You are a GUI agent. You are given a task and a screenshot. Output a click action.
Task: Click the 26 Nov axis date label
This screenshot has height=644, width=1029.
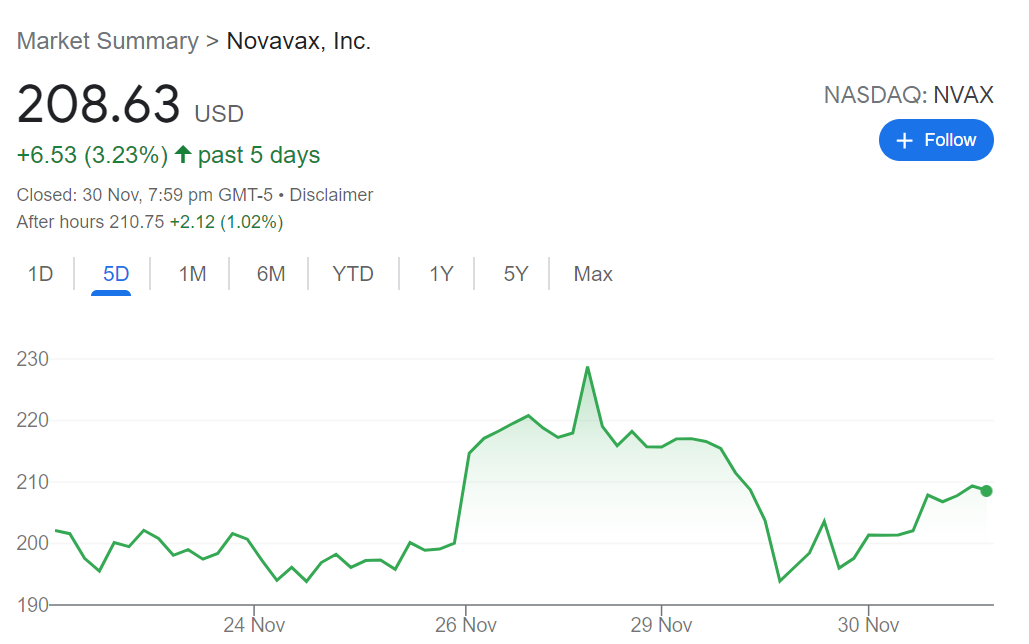[x=467, y=625]
